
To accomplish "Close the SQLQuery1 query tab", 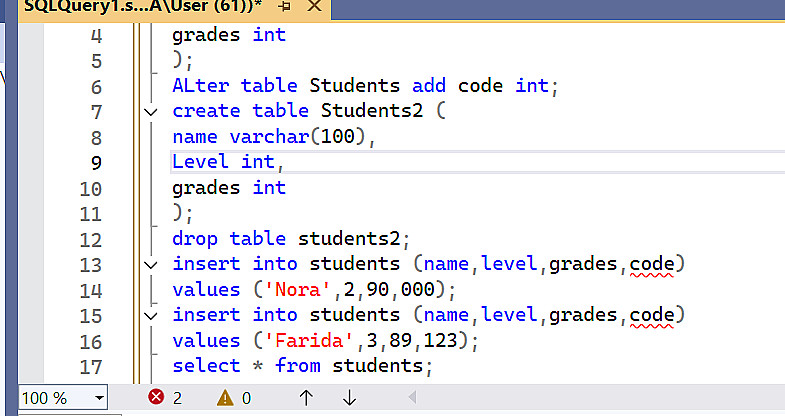I will (x=315, y=7).
